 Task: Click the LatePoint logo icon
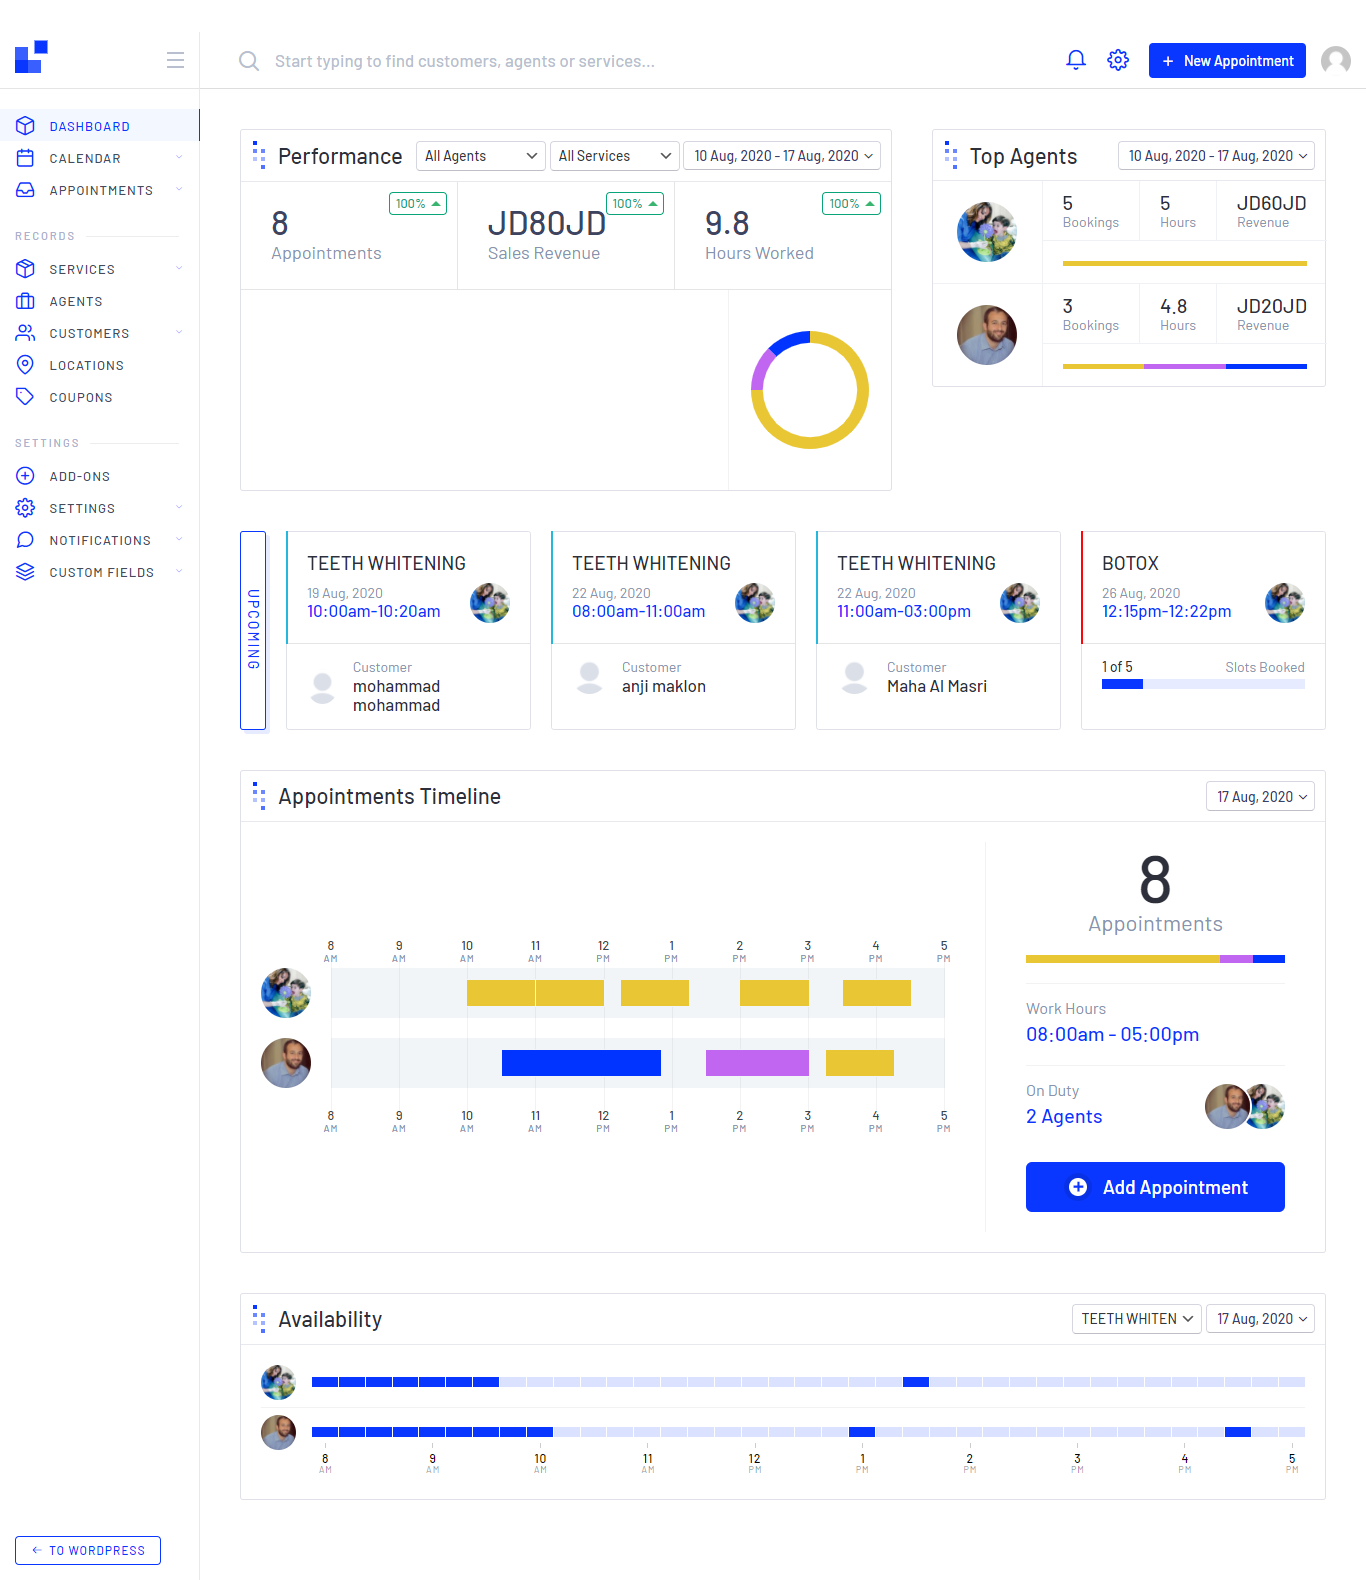pyautogui.click(x=31, y=57)
